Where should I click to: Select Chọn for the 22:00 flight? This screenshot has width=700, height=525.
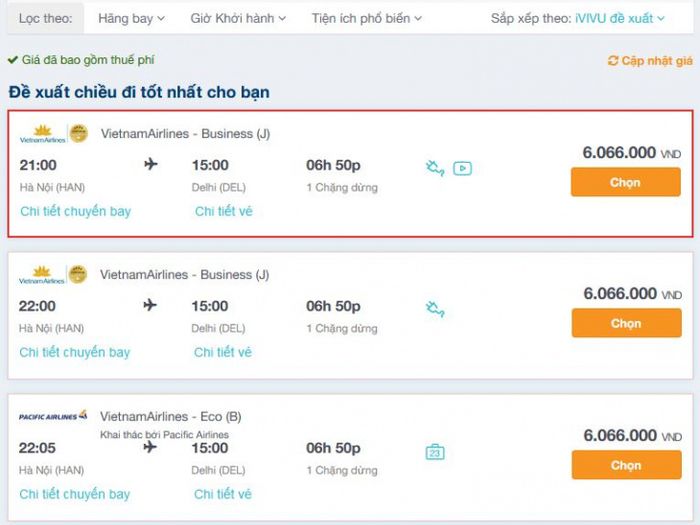(x=626, y=323)
